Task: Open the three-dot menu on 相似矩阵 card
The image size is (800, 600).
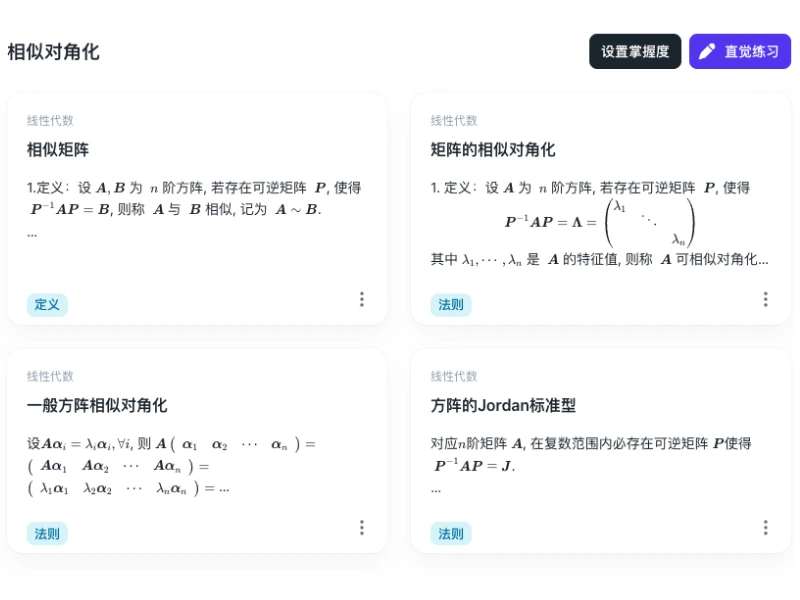Action: [x=362, y=299]
